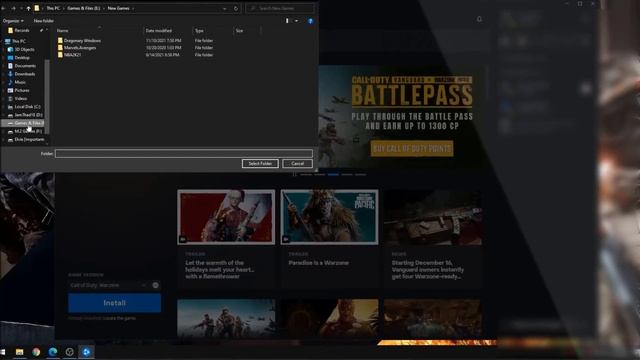
Task: Select the MarvelsAvengers folder
Action: coord(80,48)
